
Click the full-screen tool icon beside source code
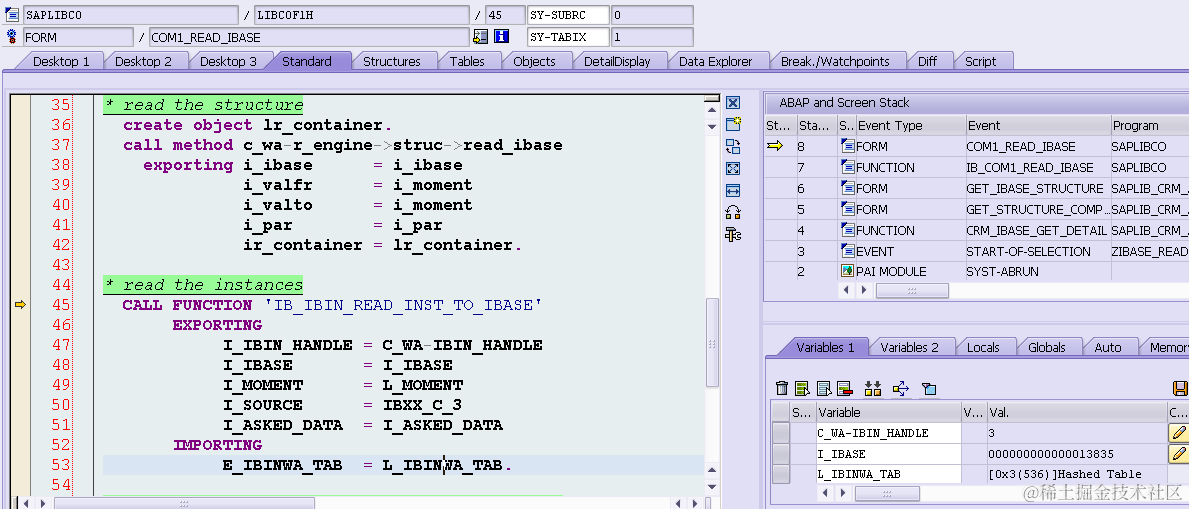click(733, 168)
